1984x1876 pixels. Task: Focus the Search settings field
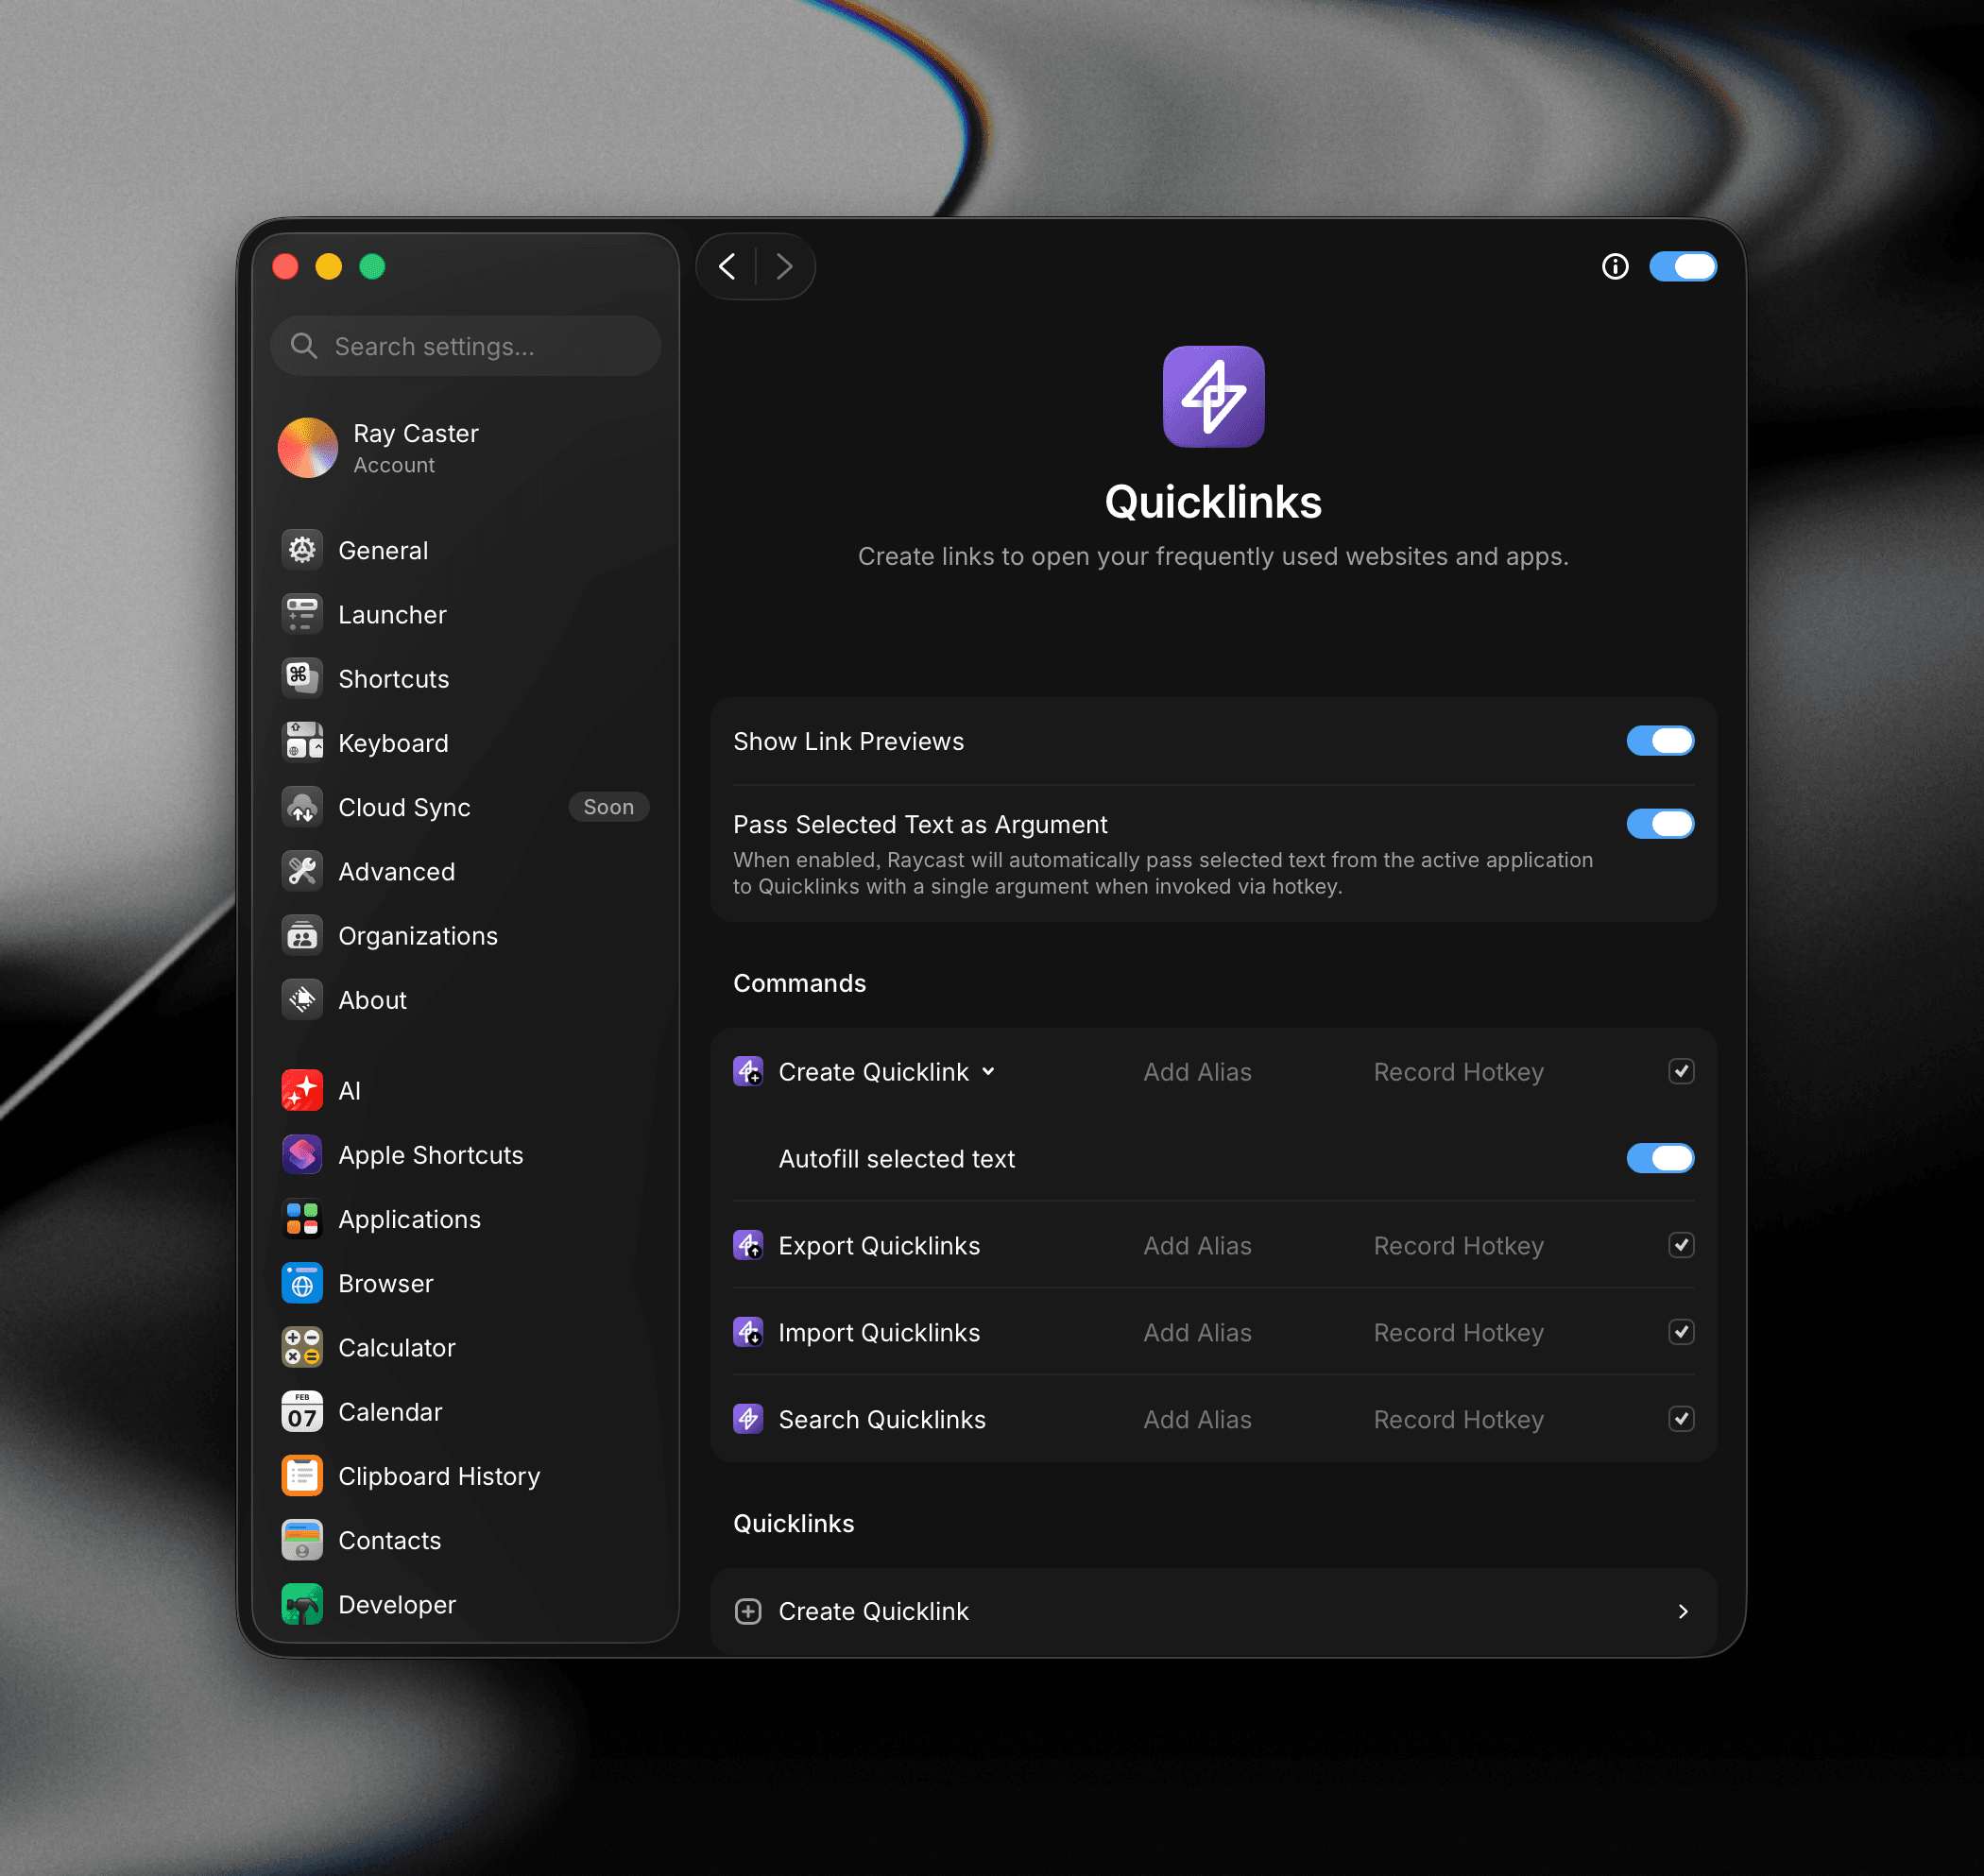coord(465,346)
